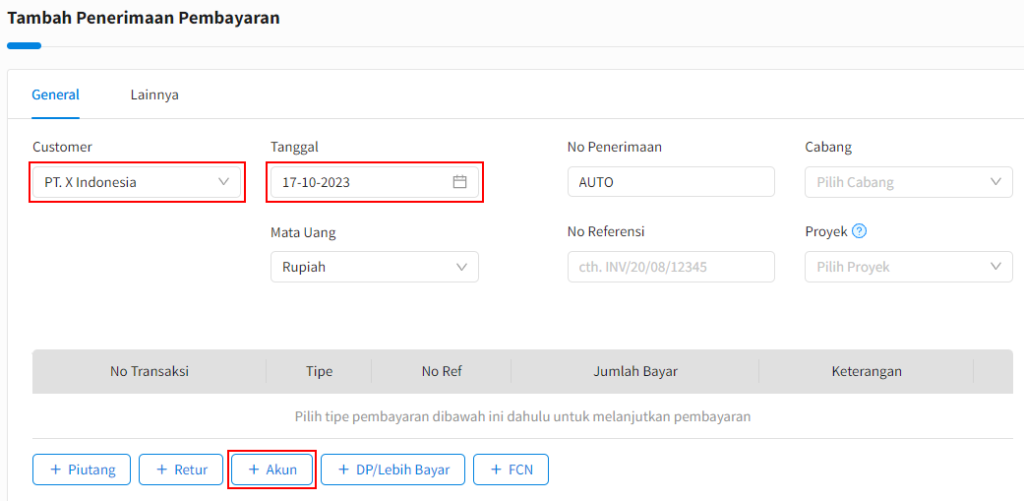1024x501 pixels.
Task: Click the Jumlah Bayar column header
Action: tap(635, 372)
